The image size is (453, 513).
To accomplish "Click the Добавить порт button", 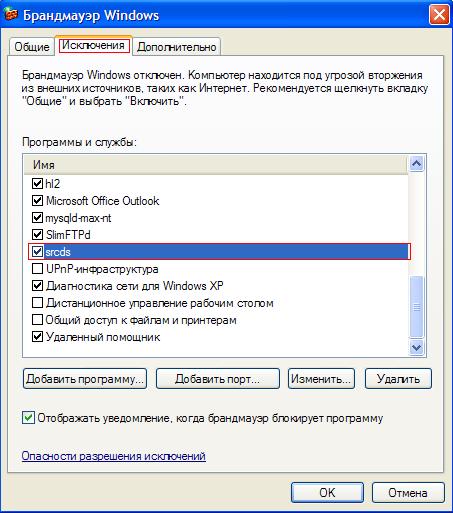I will [218, 379].
